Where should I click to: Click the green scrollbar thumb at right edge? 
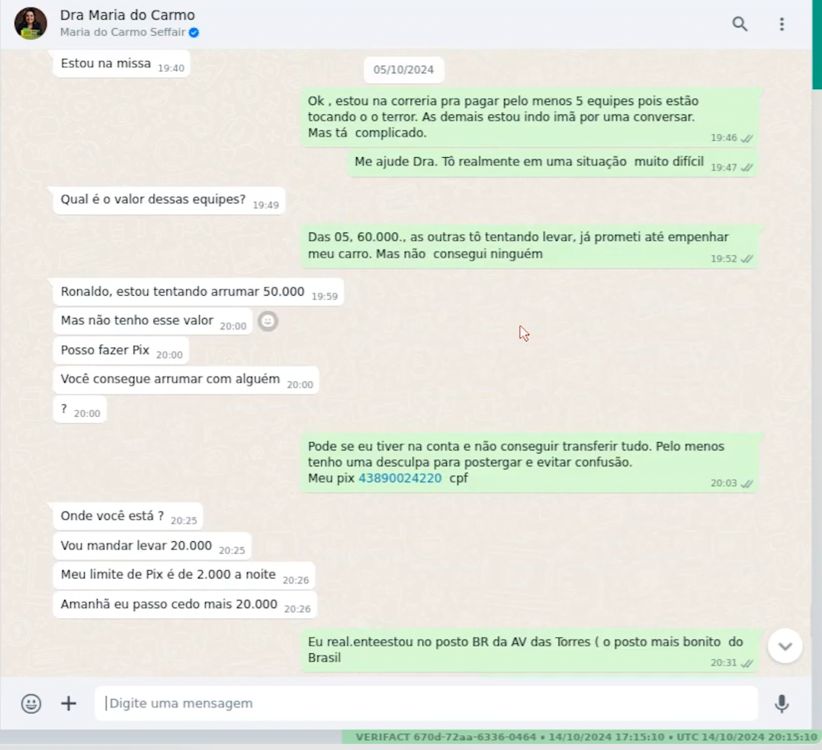click(x=817, y=45)
